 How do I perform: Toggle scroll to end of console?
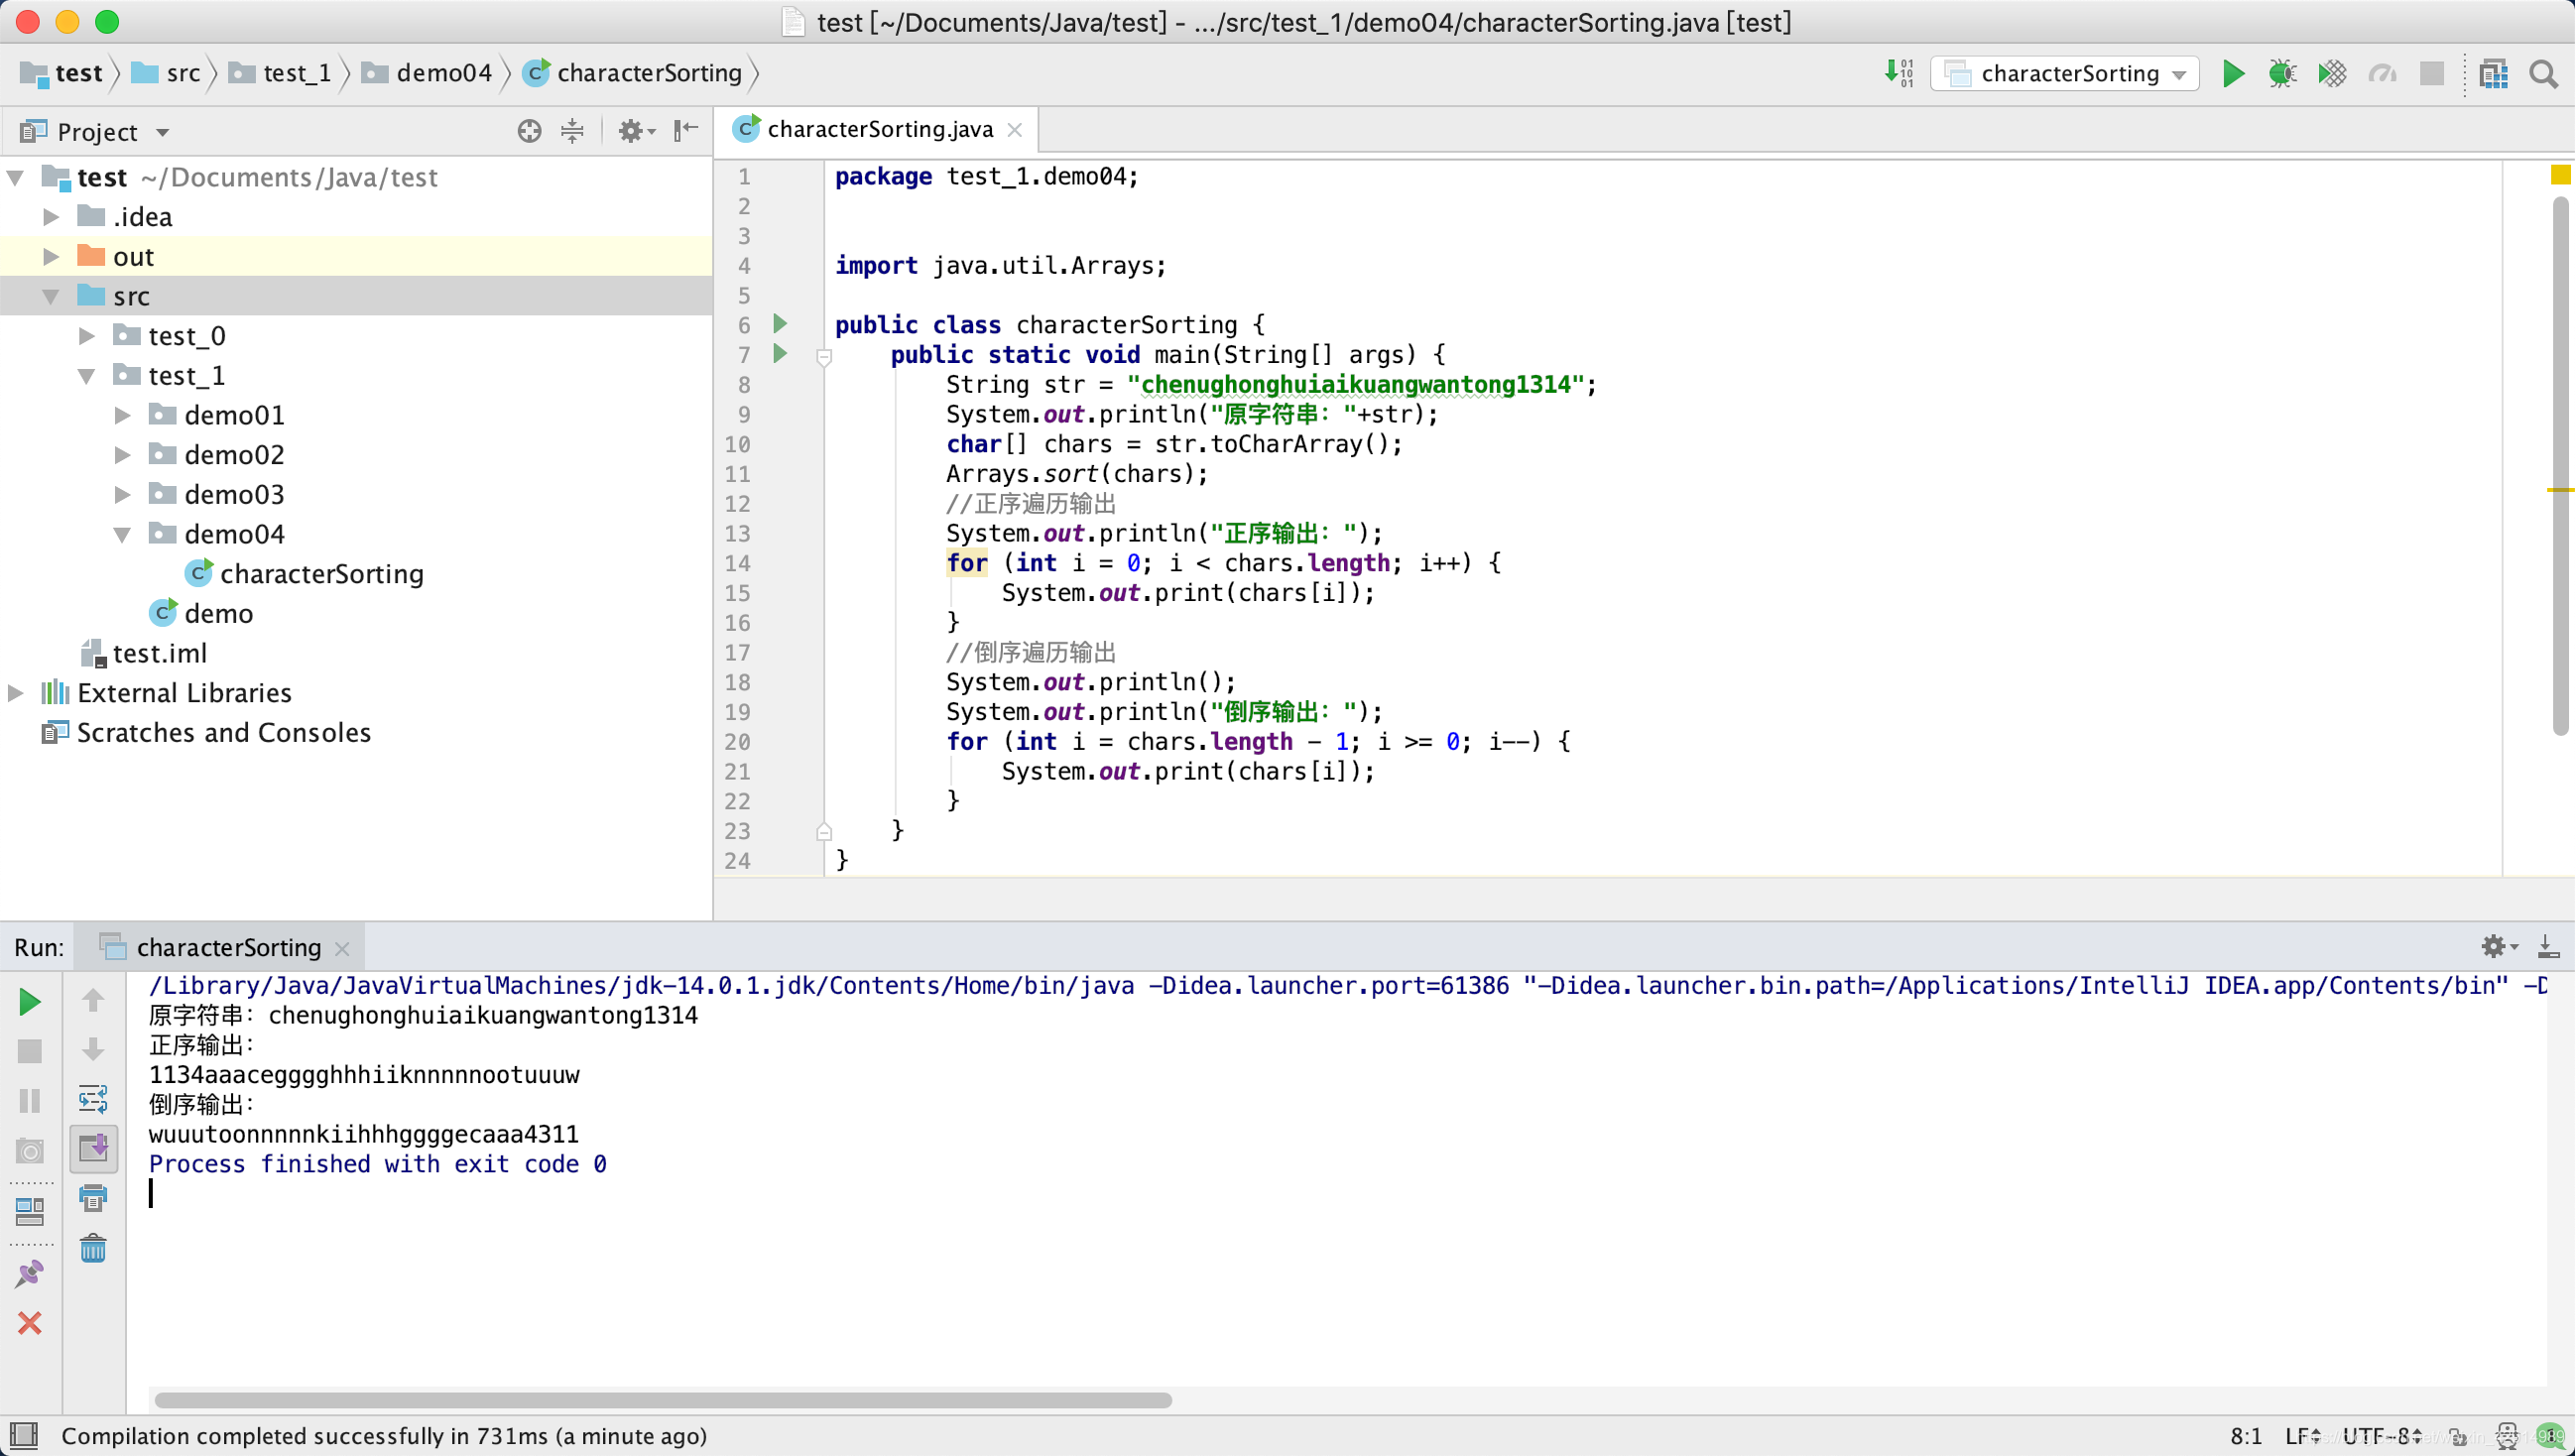click(x=93, y=1149)
